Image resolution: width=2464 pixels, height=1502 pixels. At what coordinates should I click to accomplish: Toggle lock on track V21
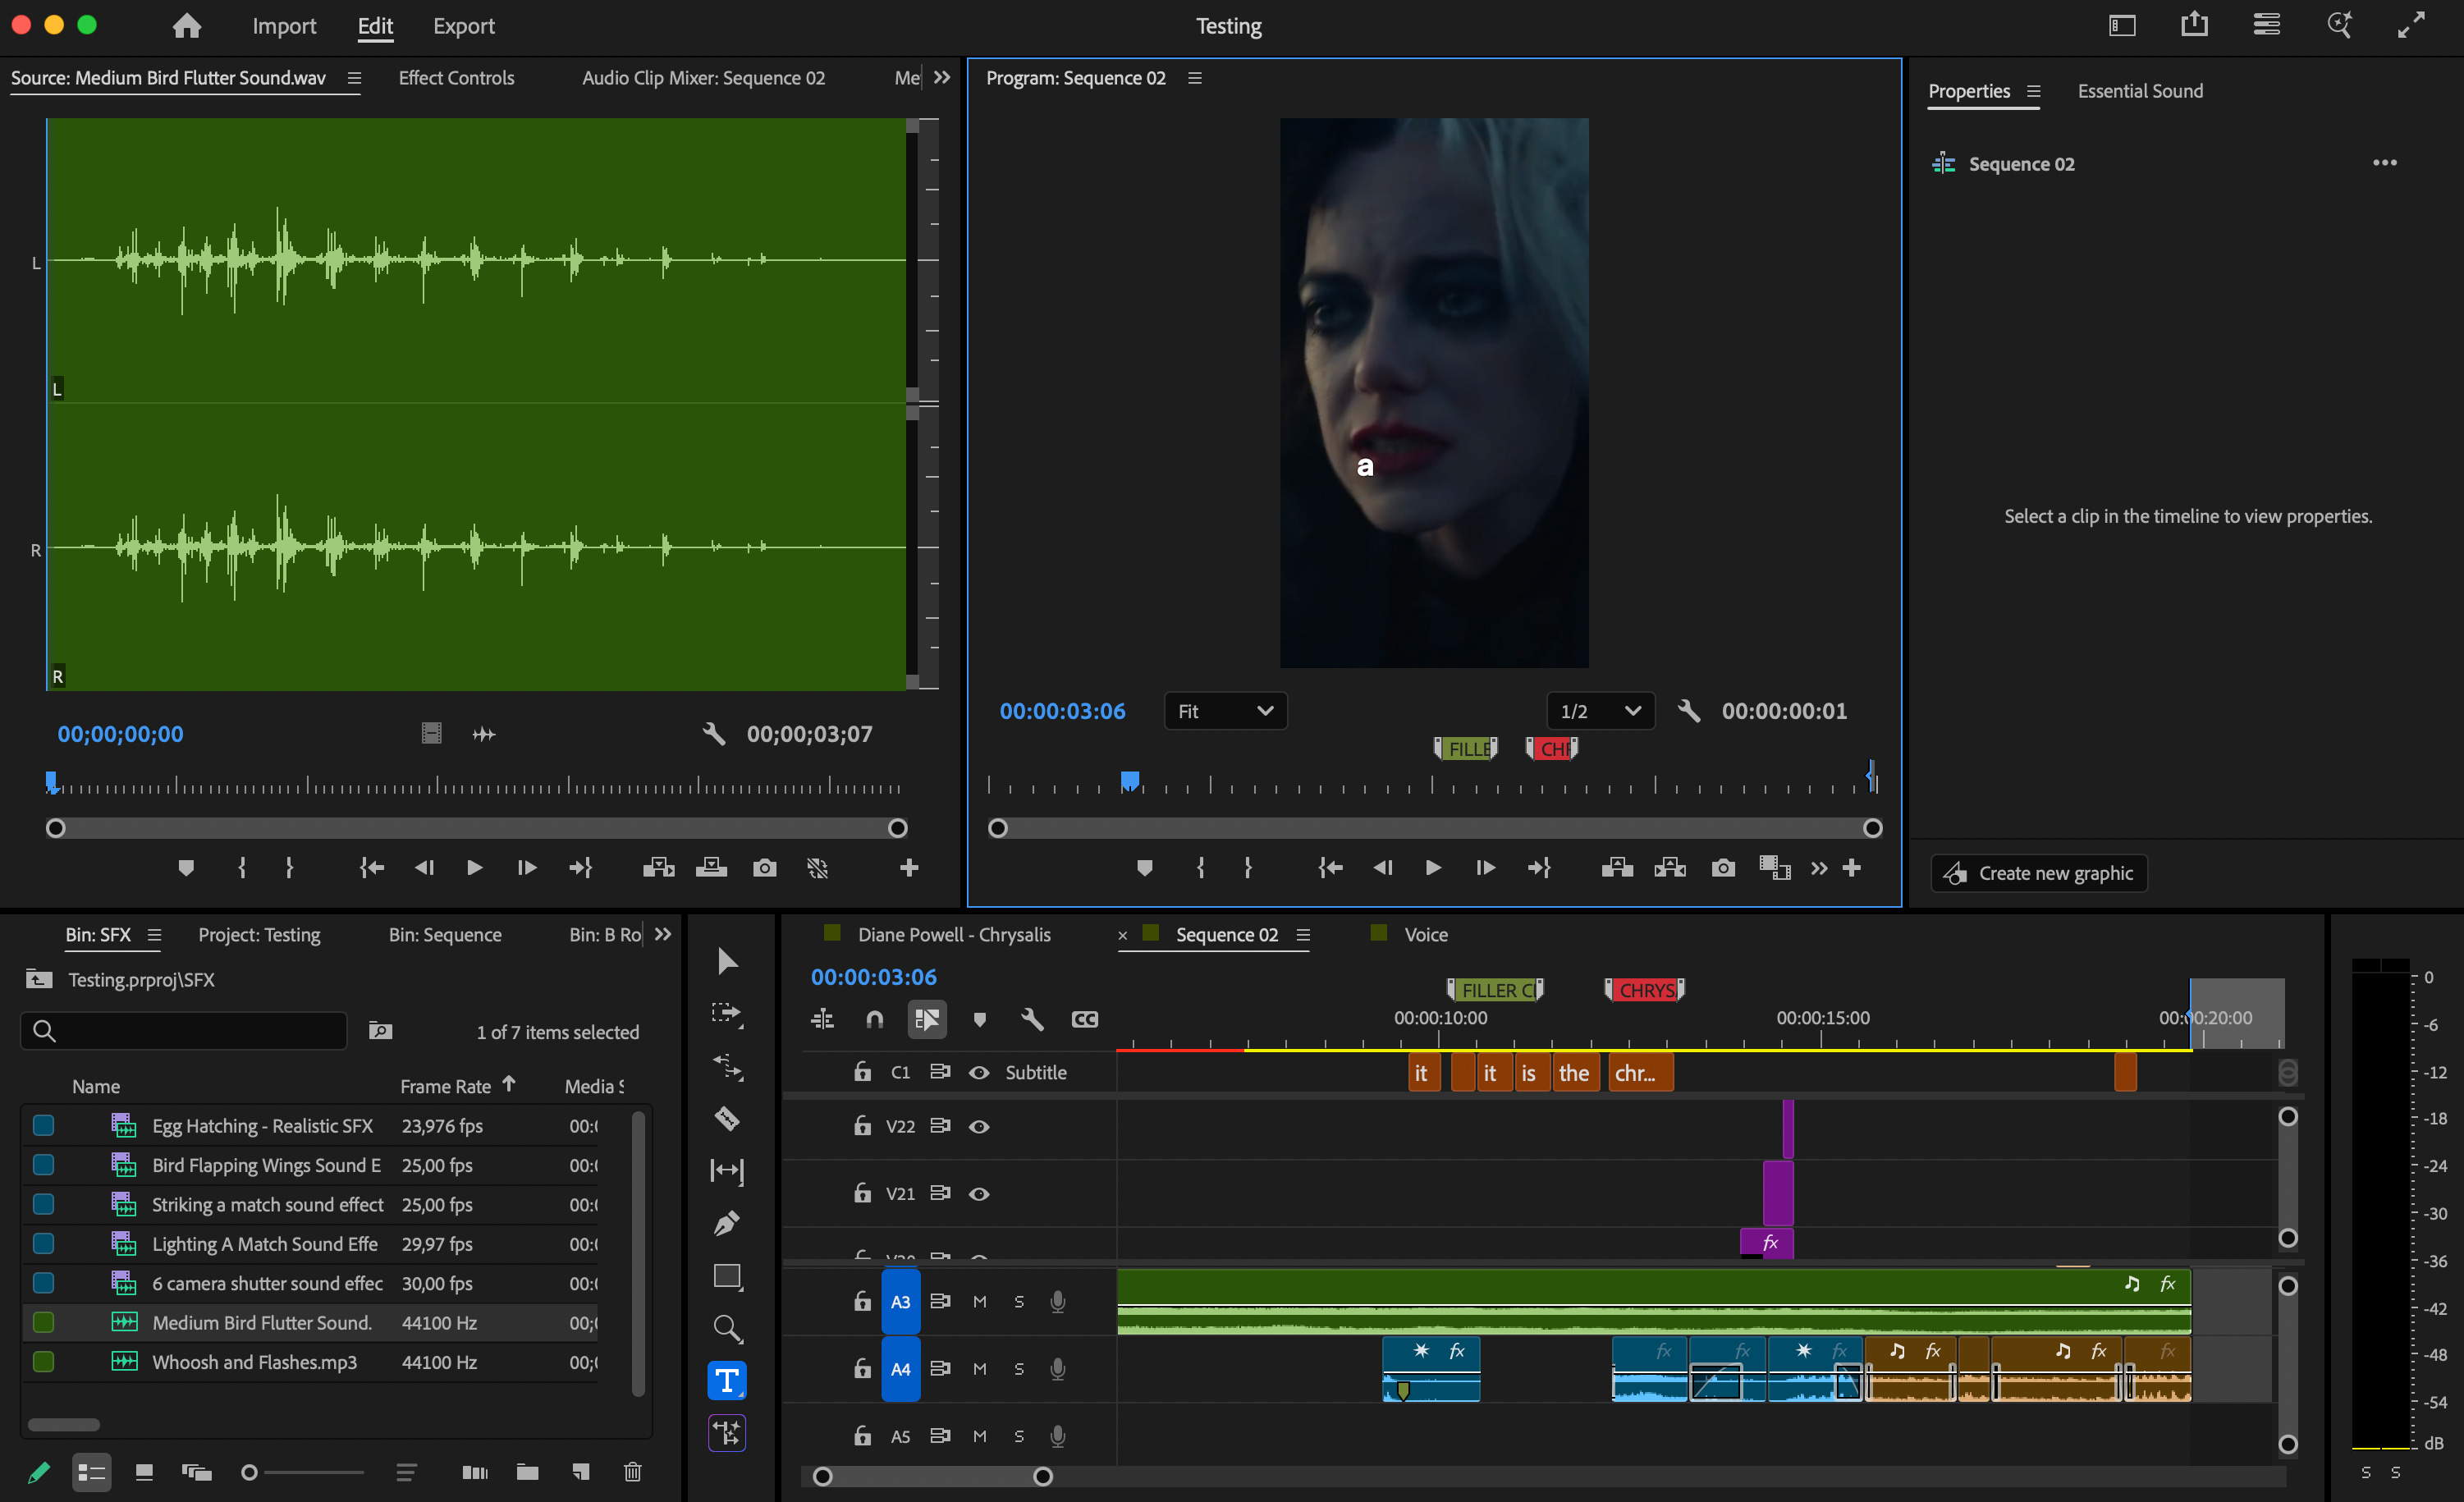click(x=862, y=1193)
